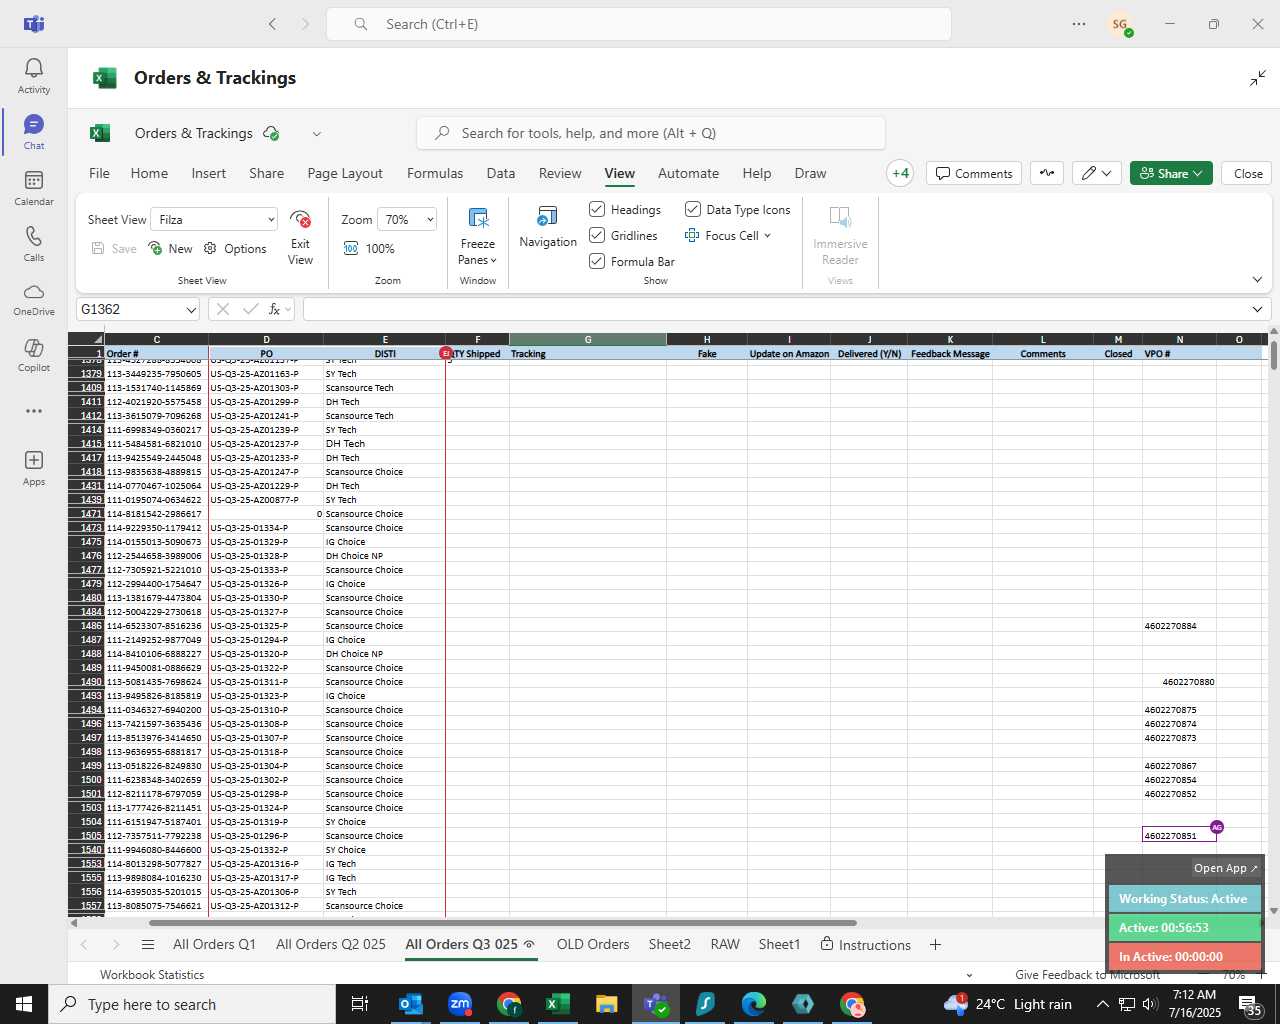The width and height of the screenshot is (1280, 1024).
Task: Click Teams search box
Action: (x=639, y=24)
